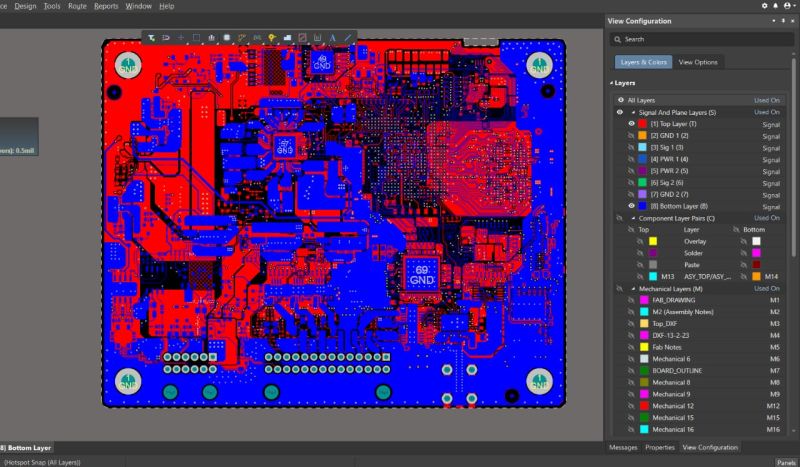
Task: Collapse Signal And Plane Layers group
Action: pos(632,112)
